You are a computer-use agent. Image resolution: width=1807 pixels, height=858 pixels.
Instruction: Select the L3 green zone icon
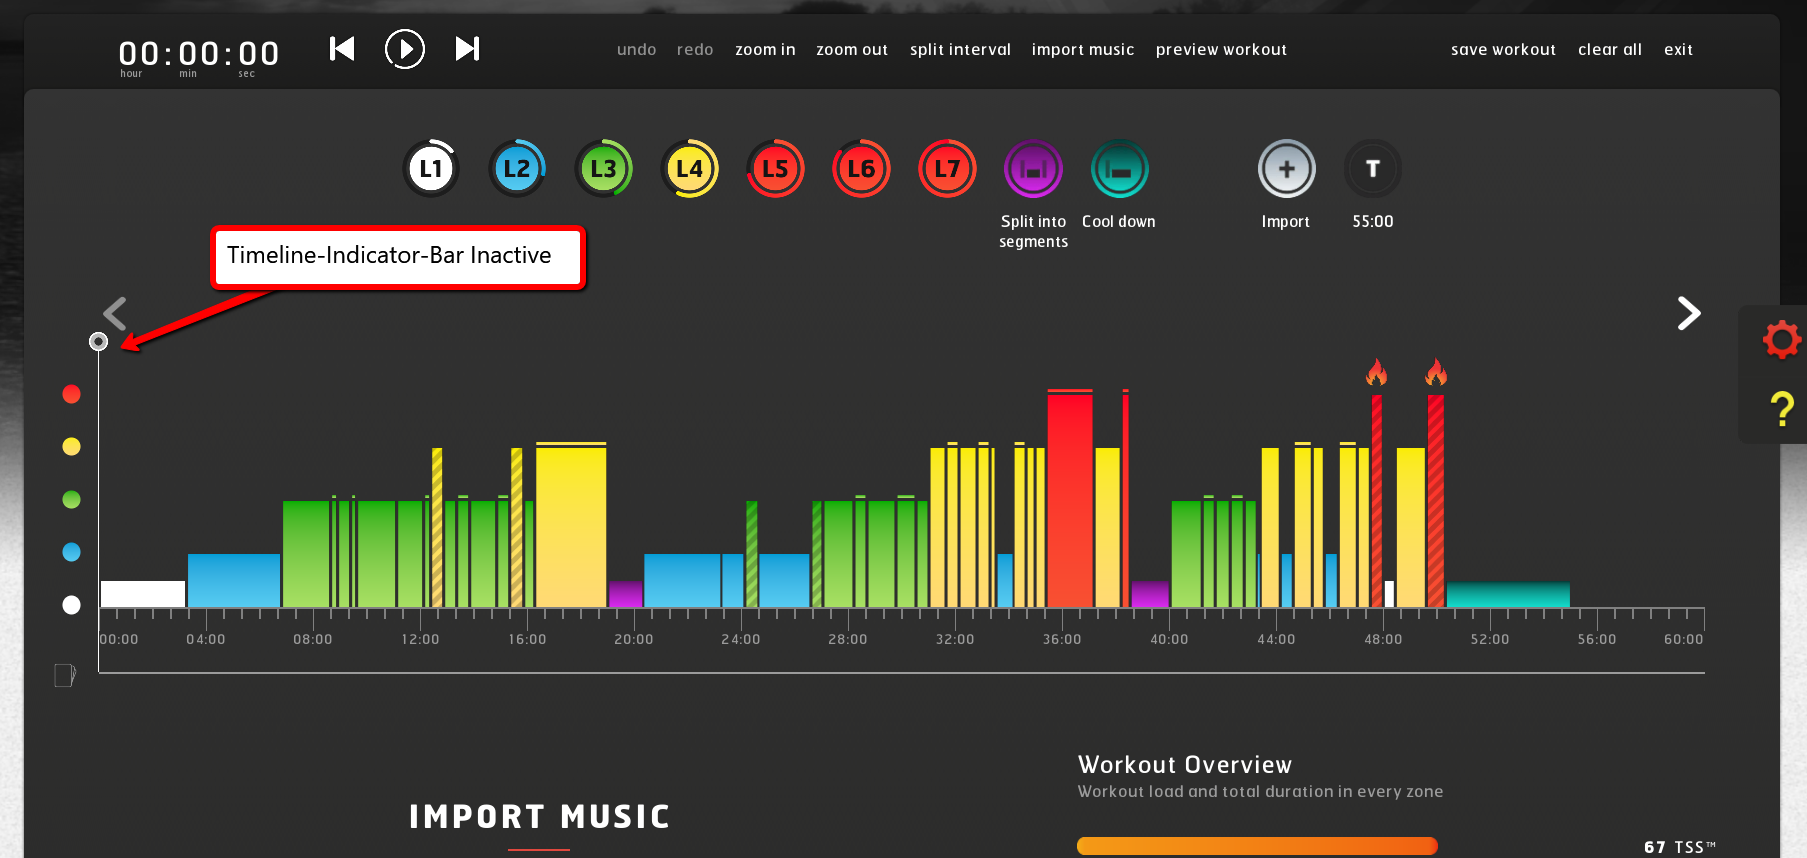tap(603, 169)
